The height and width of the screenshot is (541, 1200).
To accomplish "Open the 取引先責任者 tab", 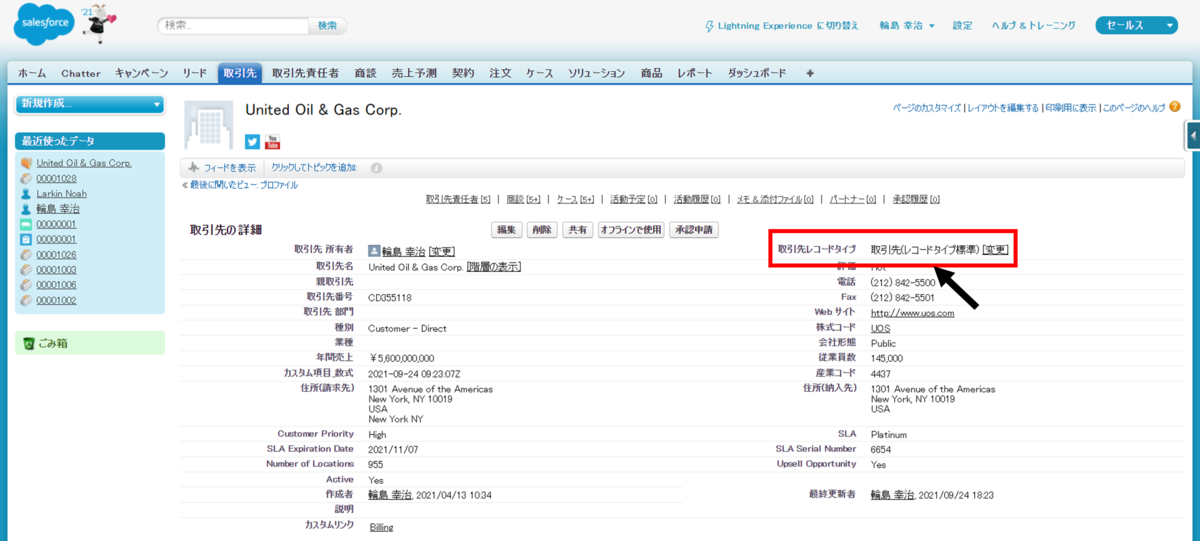I will 305,73.
